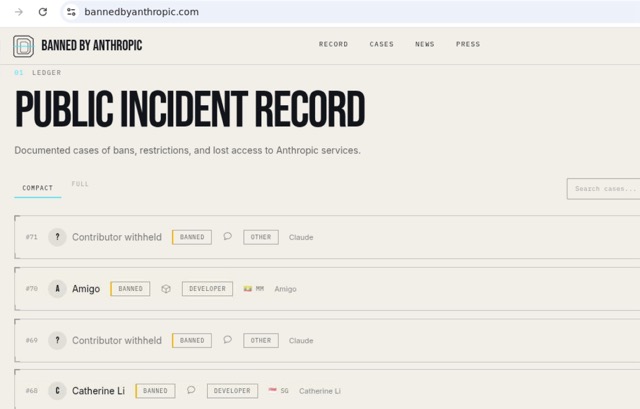The width and height of the screenshot is (640, 409).
Task: Click the case number #68
Action: [31, 391]
